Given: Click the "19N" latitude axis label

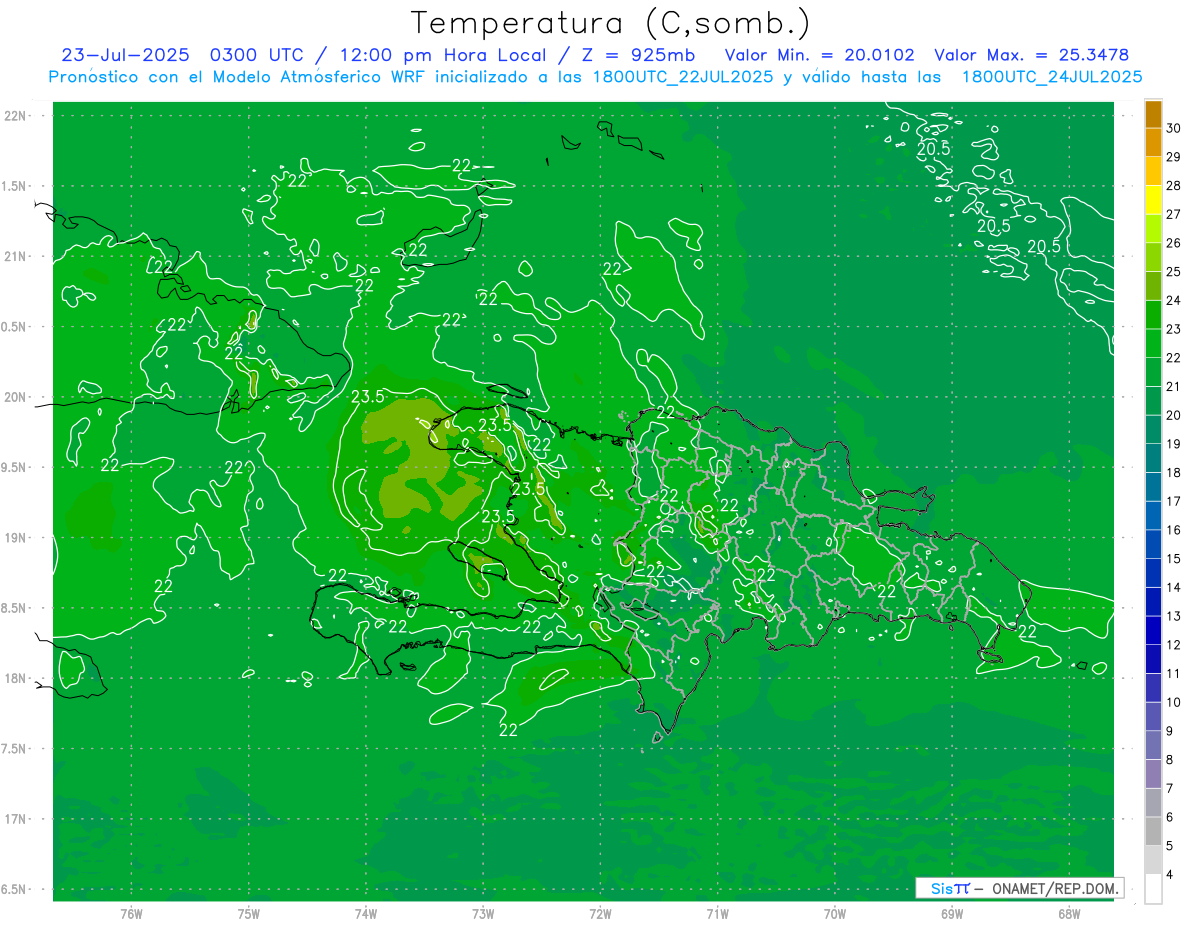Looking at the screenshot, I should [16, 537].
